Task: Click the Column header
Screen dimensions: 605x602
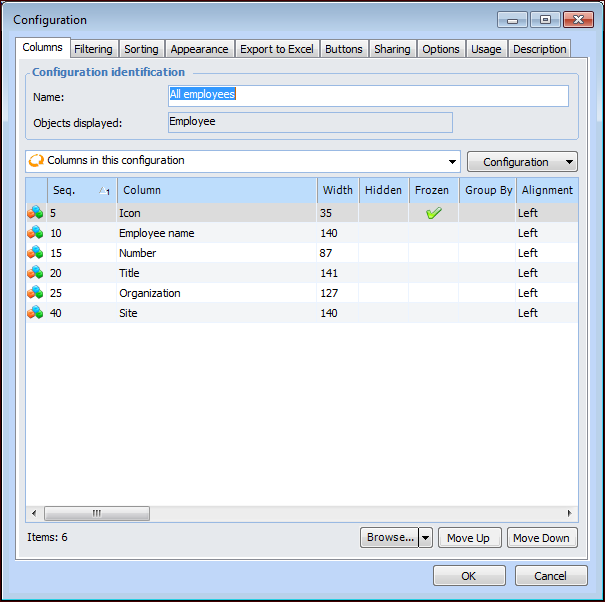Action: coord(217,190)
